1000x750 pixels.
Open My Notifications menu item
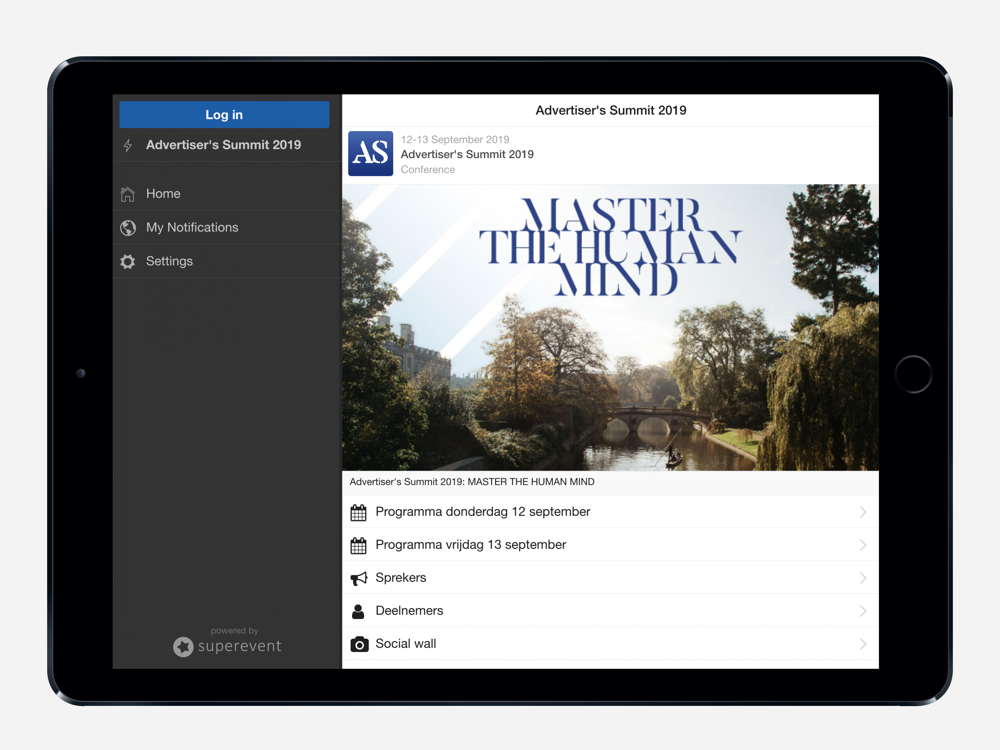coord(227,228)
